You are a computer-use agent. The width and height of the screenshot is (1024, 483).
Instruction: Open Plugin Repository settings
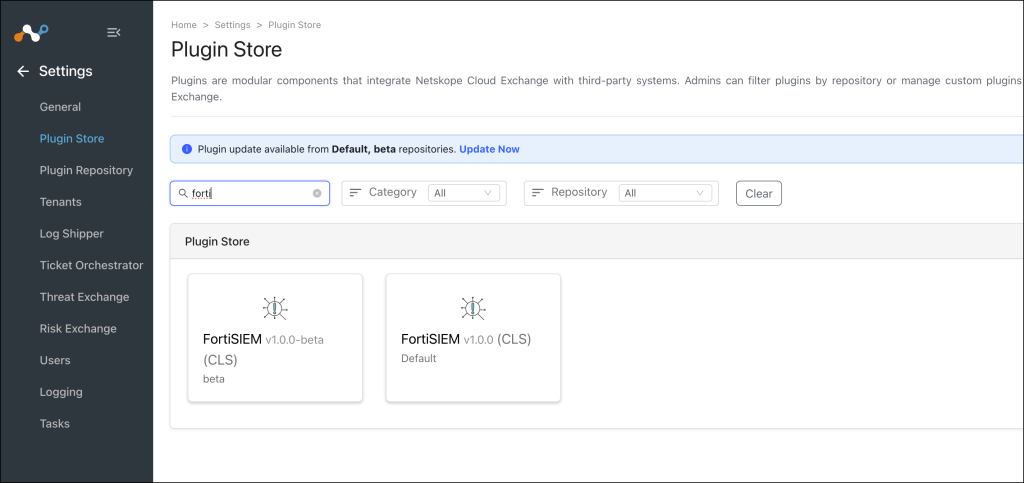coord(86,170)
